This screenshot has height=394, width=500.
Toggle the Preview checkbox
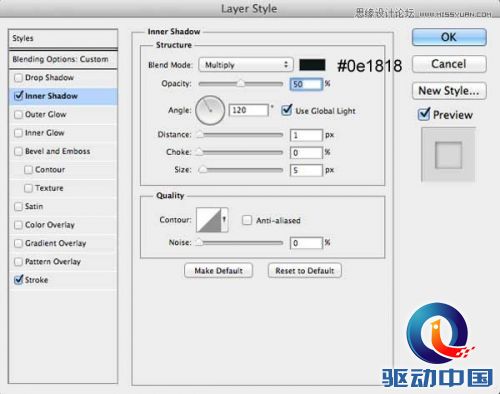(x=424, y=115)
